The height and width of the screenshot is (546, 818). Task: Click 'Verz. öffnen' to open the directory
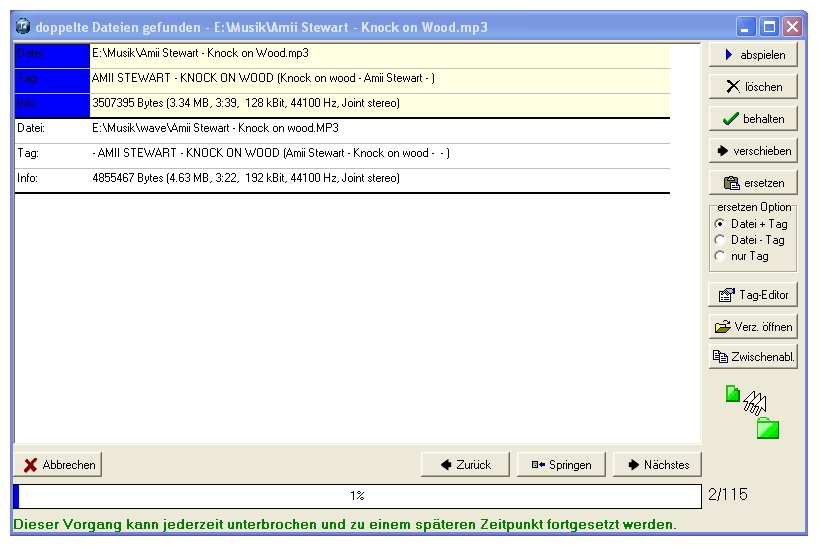coord(753,327)
